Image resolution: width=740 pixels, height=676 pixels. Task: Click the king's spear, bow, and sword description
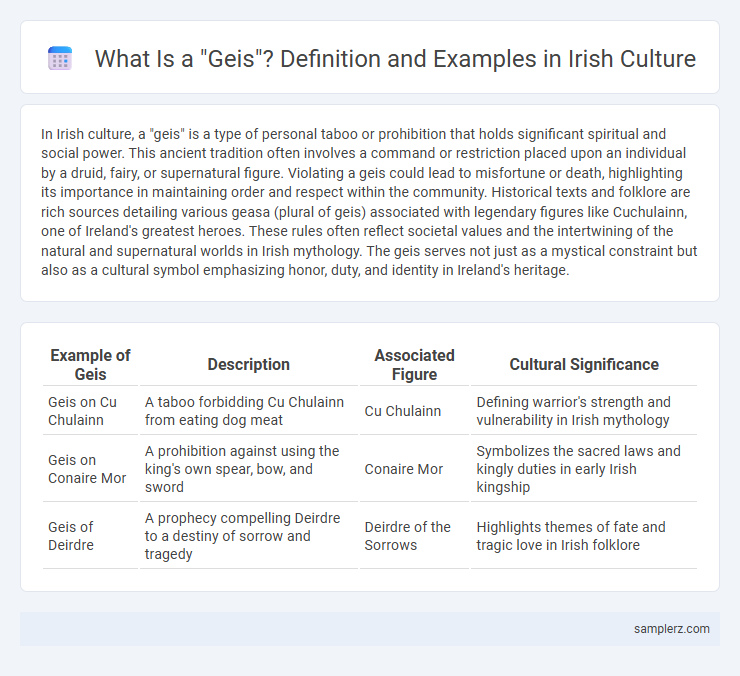click(248, 469)
